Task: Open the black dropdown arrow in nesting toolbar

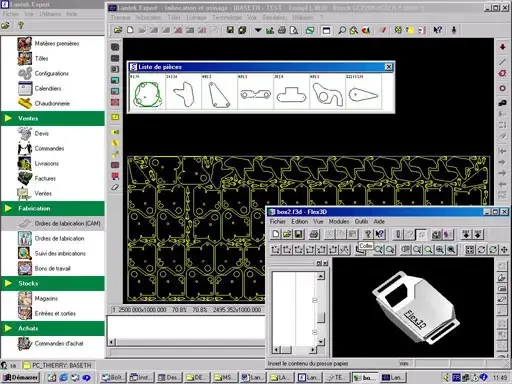Action: point(258,30)
